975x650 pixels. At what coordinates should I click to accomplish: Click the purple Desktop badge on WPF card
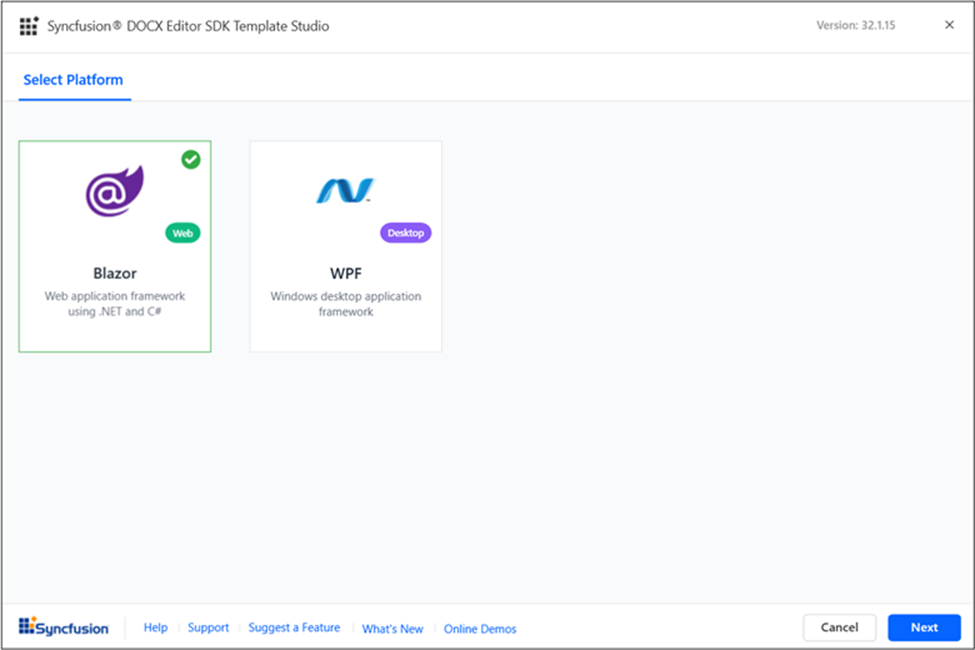click(405, 232)
